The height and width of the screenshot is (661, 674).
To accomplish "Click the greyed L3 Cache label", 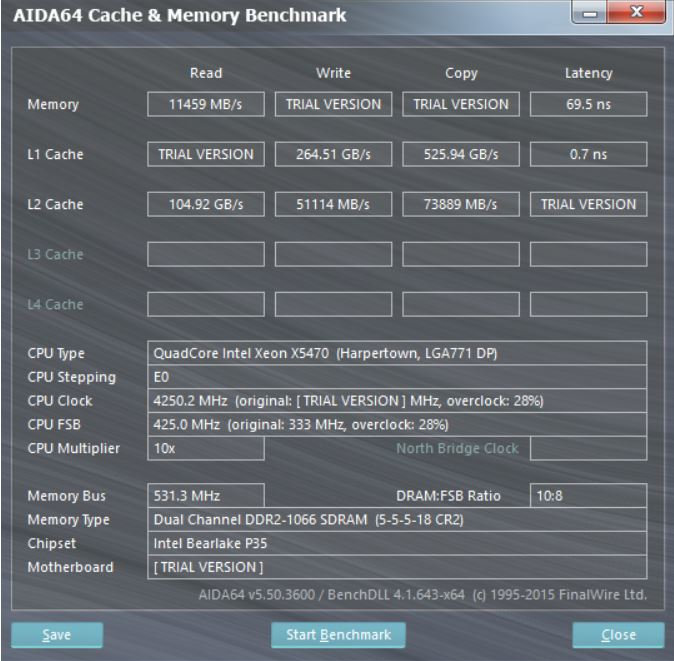I will (55, 254).
